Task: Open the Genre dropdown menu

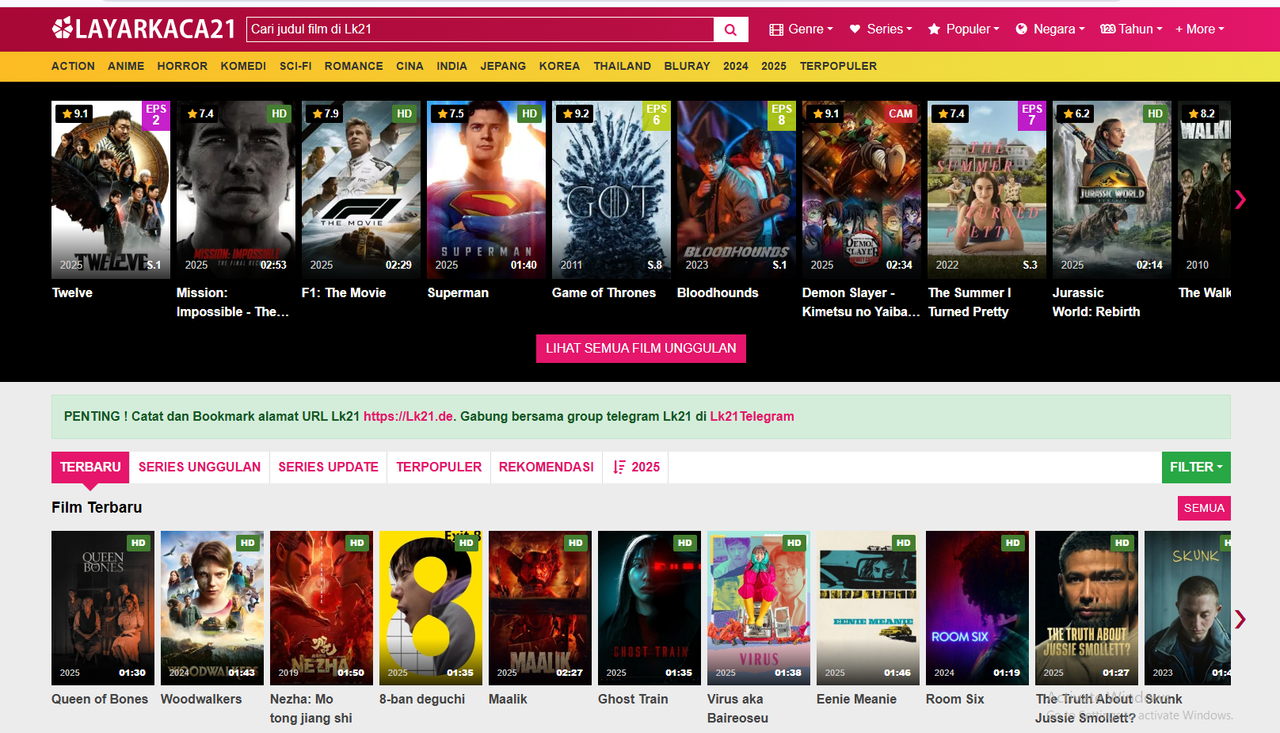Action: [x=801, y=29]
